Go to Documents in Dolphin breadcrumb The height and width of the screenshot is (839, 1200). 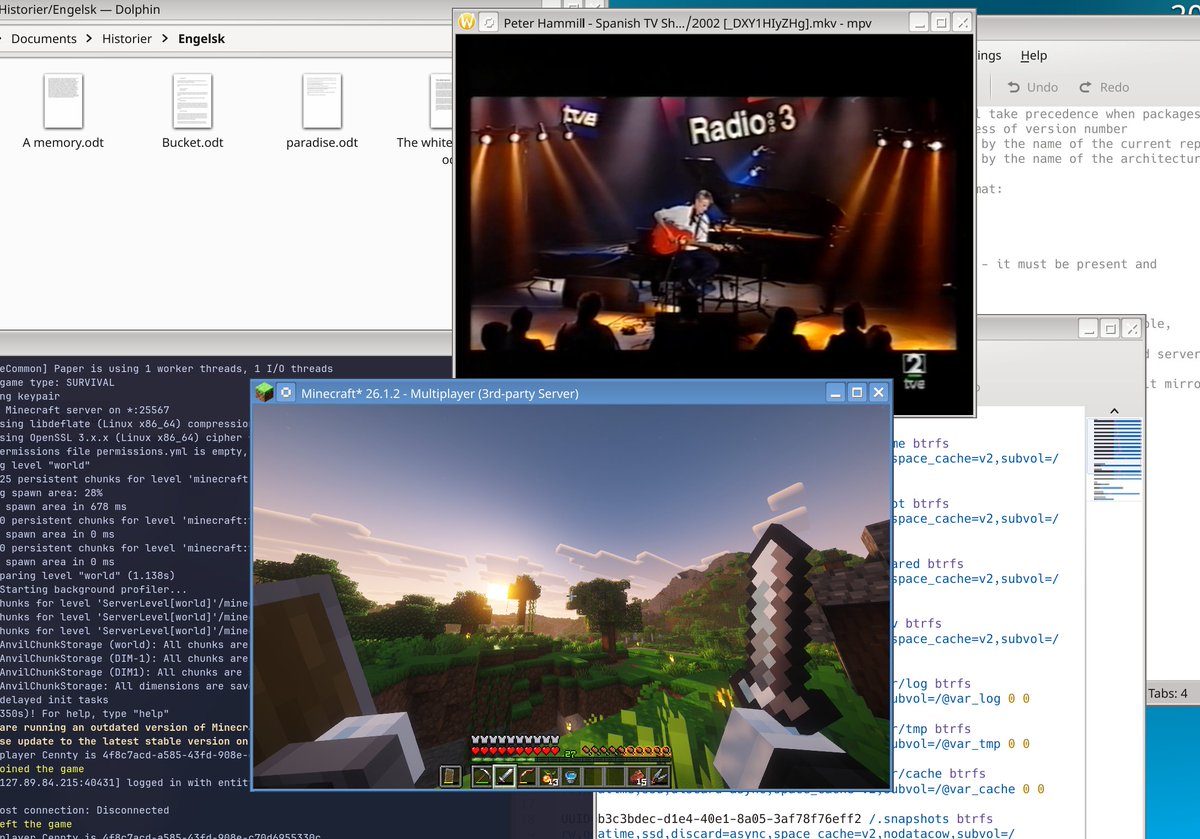(x=44, y=39)
